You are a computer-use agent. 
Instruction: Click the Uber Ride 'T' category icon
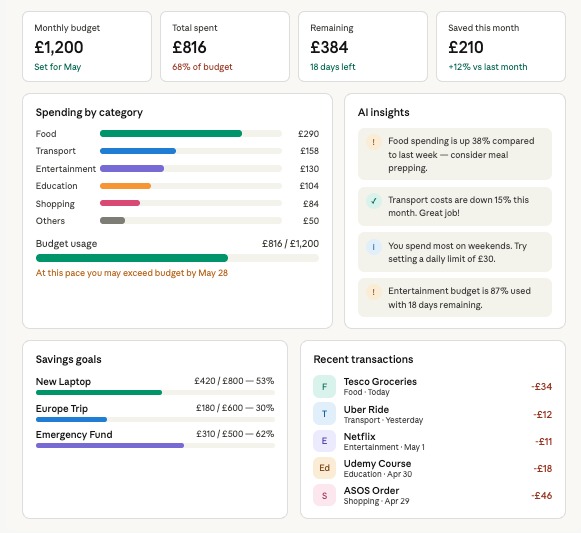(324, 414)
